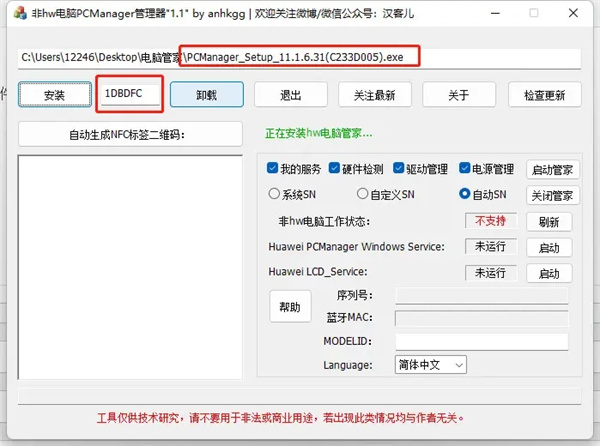
Task: Click the bottom progress bar
Action: [299, 396]
